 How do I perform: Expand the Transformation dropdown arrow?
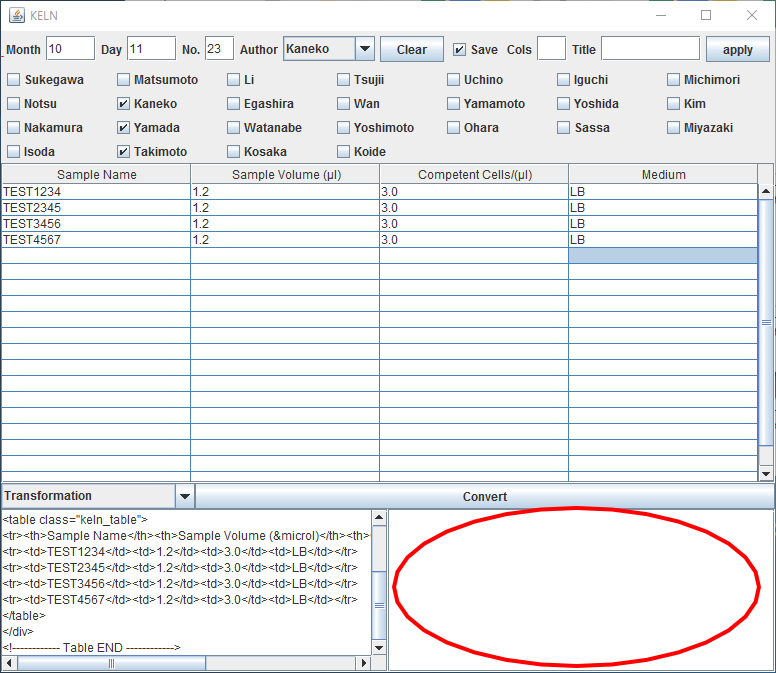coord(185,496)
